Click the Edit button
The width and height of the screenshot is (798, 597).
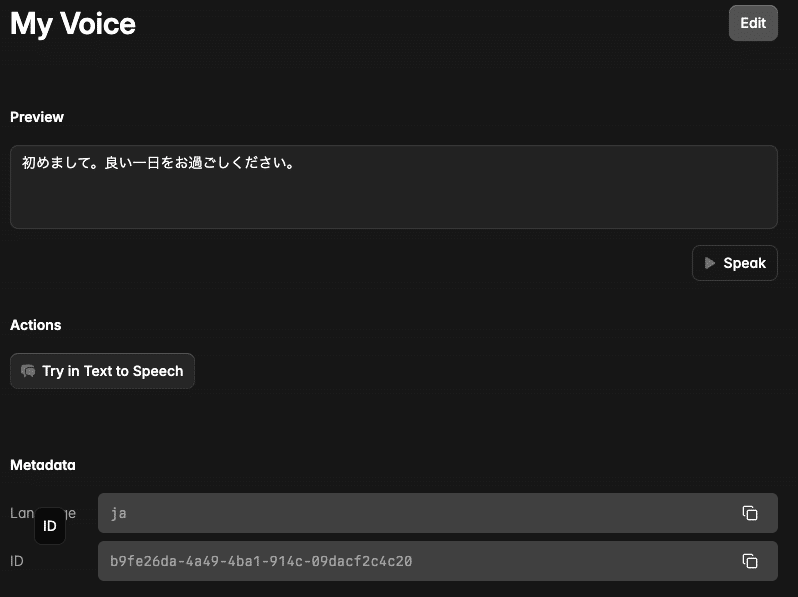(x=753, y=23)
